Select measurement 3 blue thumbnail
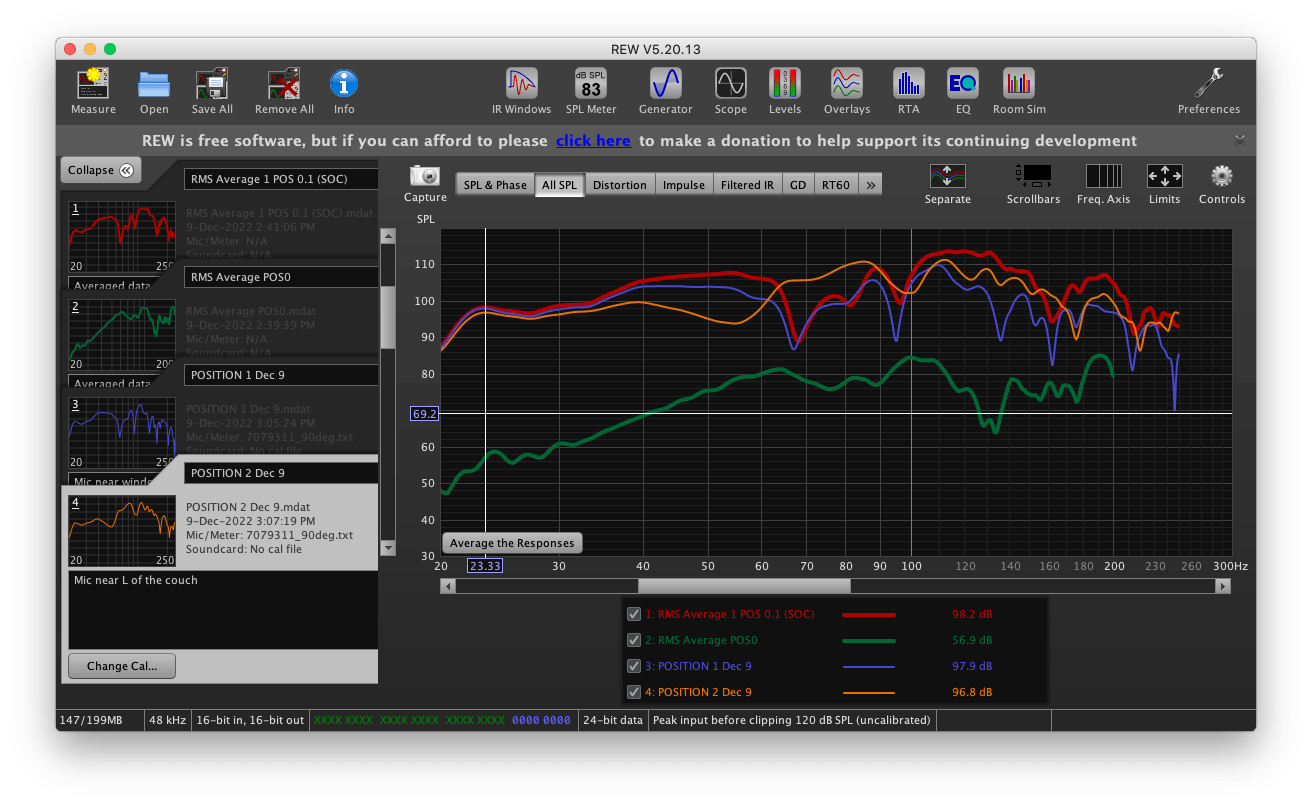 coord(122,432)
